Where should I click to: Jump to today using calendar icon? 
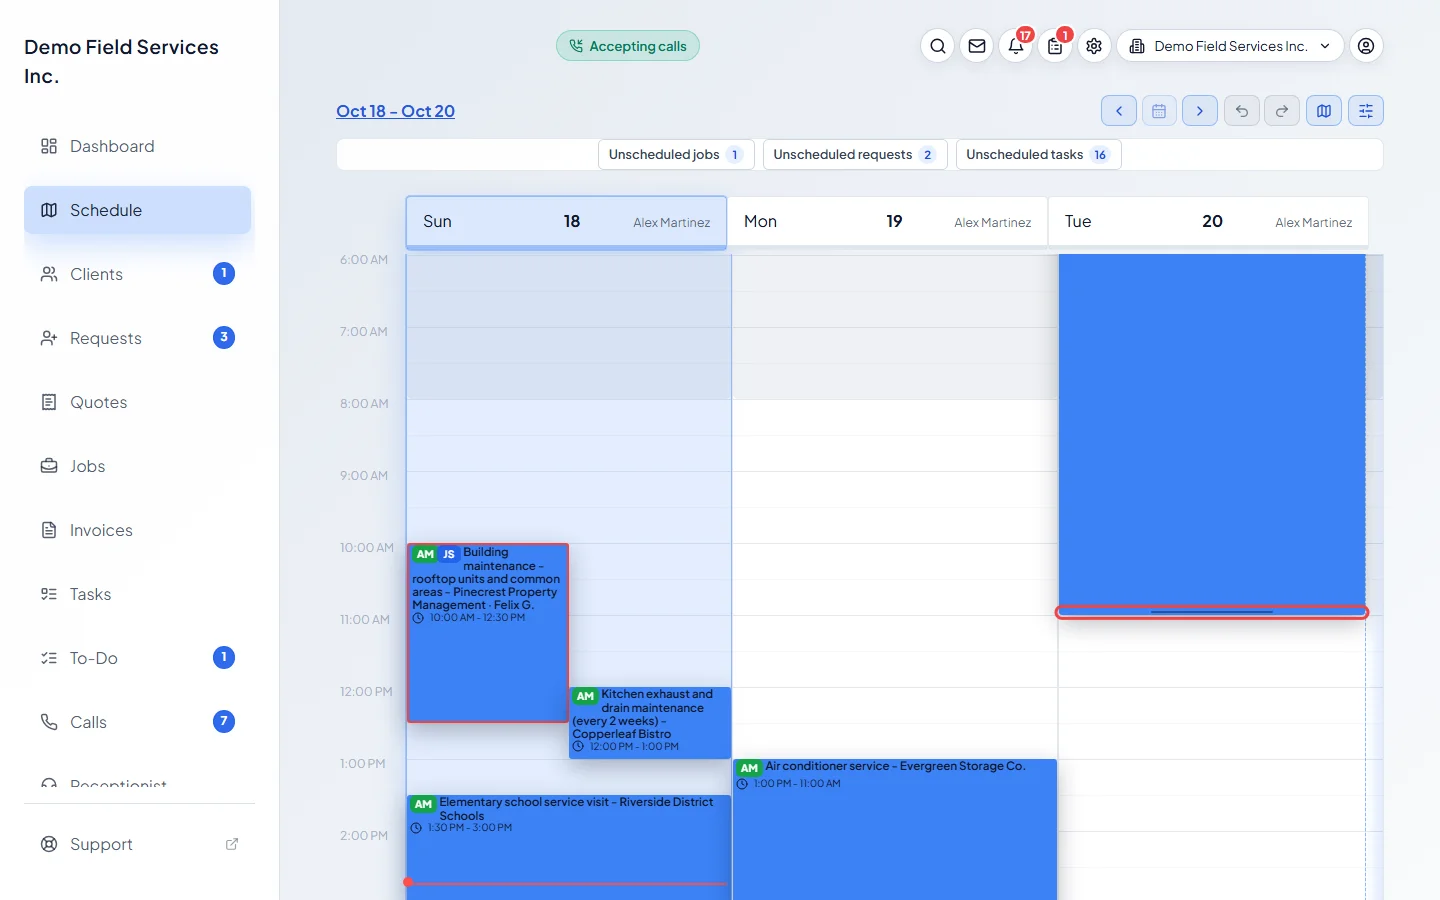[x=1159, y=111]
